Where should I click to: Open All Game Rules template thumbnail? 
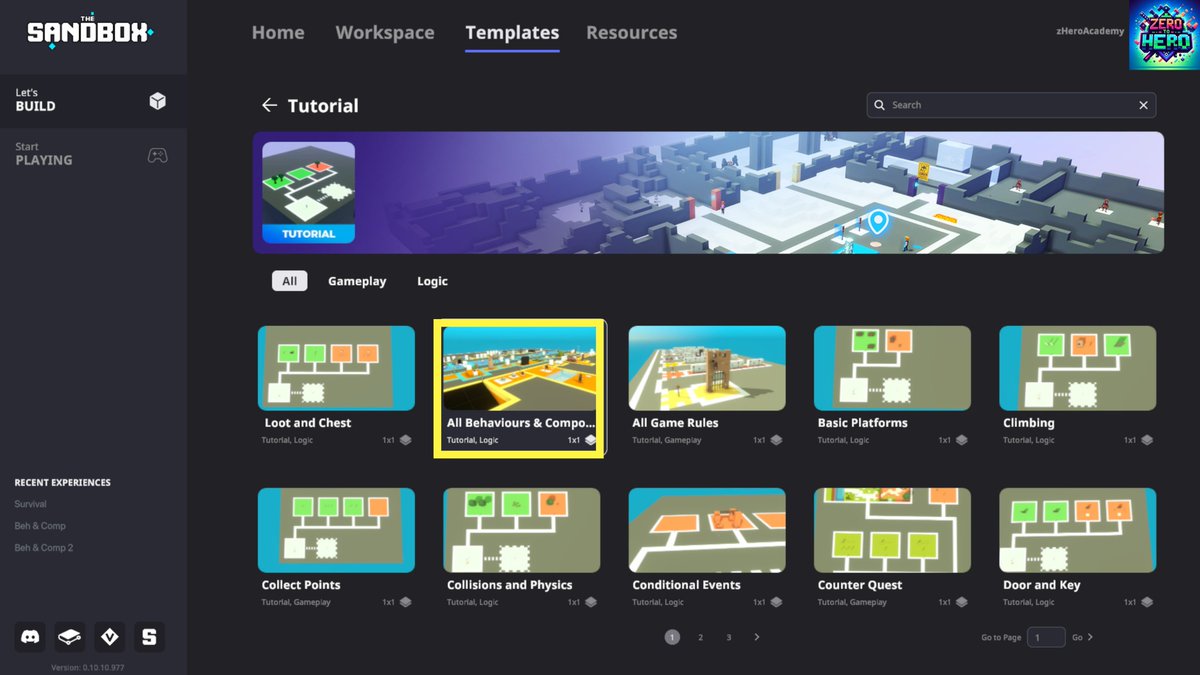click(707, 368)
